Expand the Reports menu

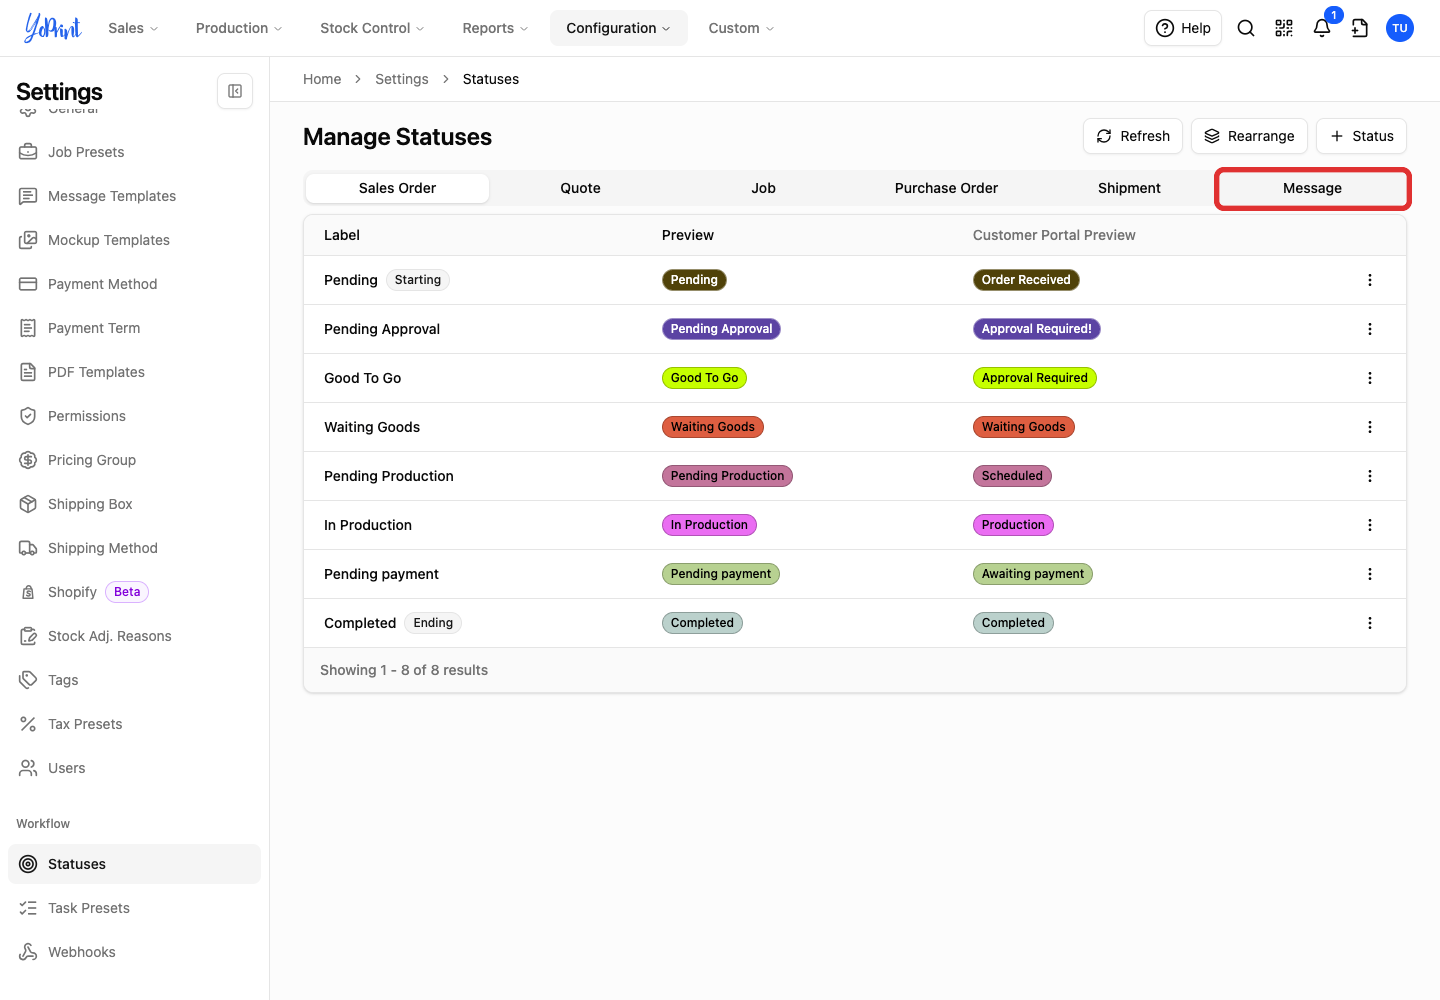tap(495, 28)
